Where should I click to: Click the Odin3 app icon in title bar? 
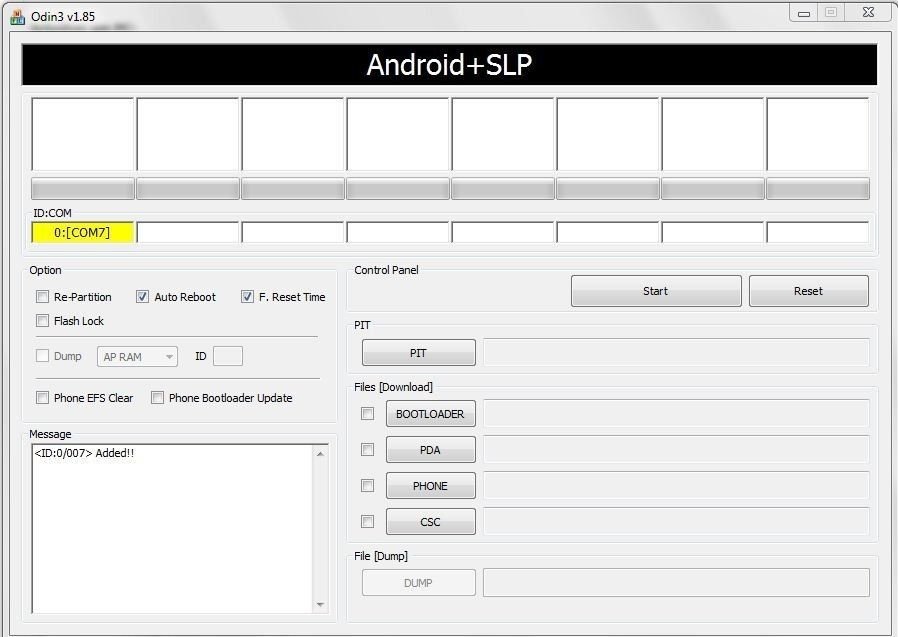tap(17, 17)
